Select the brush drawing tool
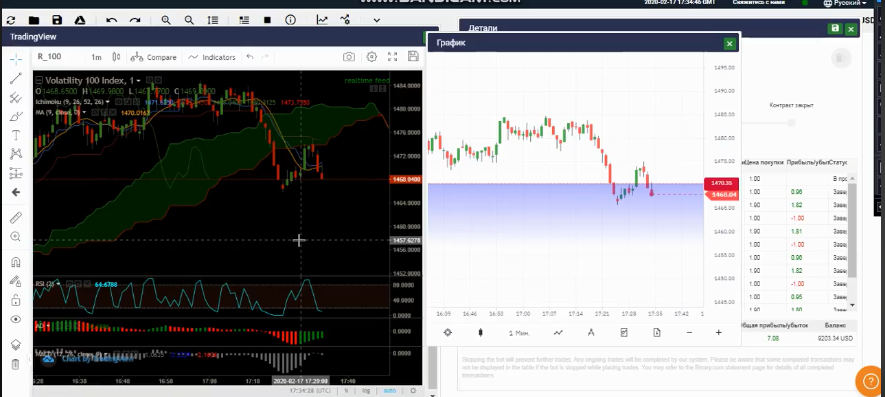The image size is (885, 397). click(x=16, y=117)
